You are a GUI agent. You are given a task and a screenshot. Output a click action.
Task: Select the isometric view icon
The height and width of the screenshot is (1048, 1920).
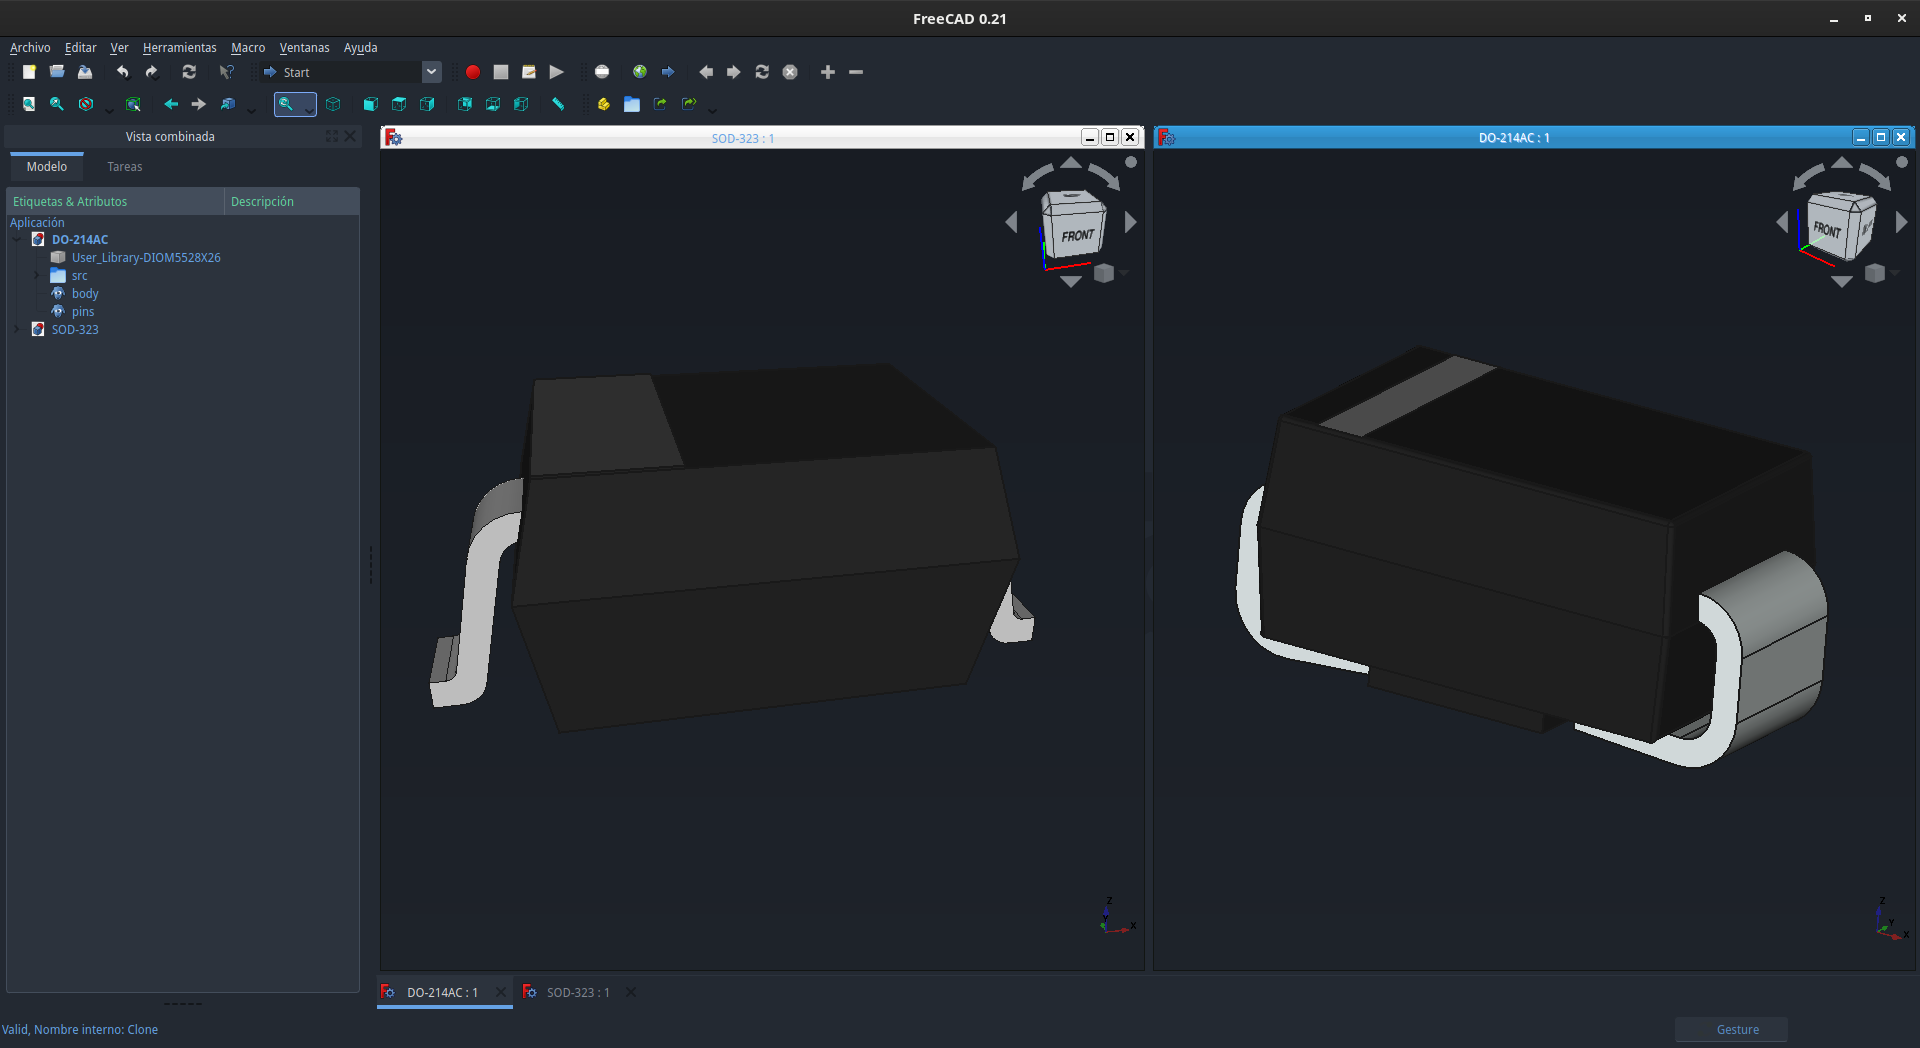pyautogui.click(x=333, y=104)
